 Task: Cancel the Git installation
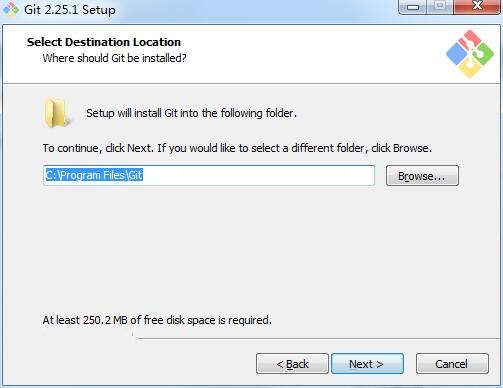[x=452, y=364]
